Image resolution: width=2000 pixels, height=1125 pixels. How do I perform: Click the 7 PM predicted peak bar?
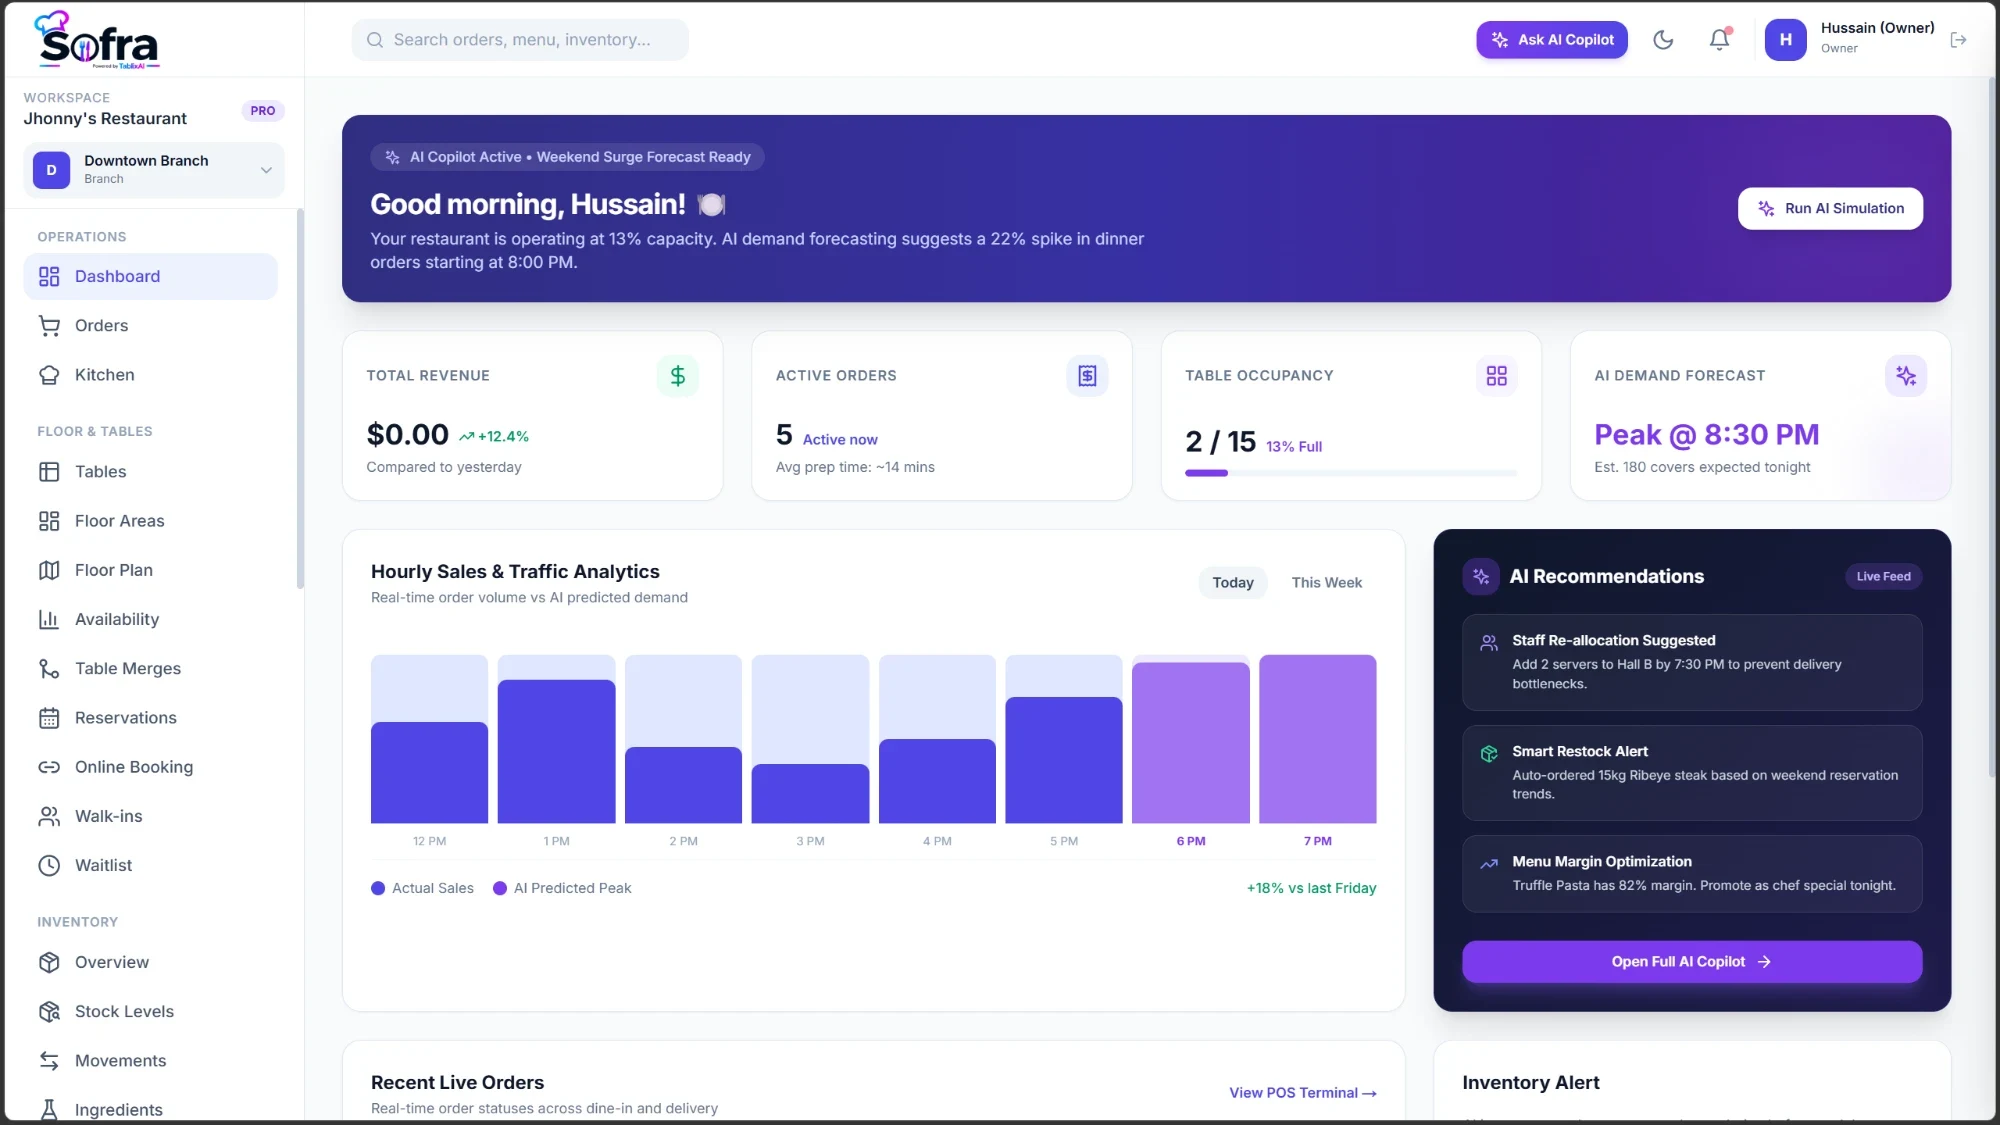(x=1317, y=739)
